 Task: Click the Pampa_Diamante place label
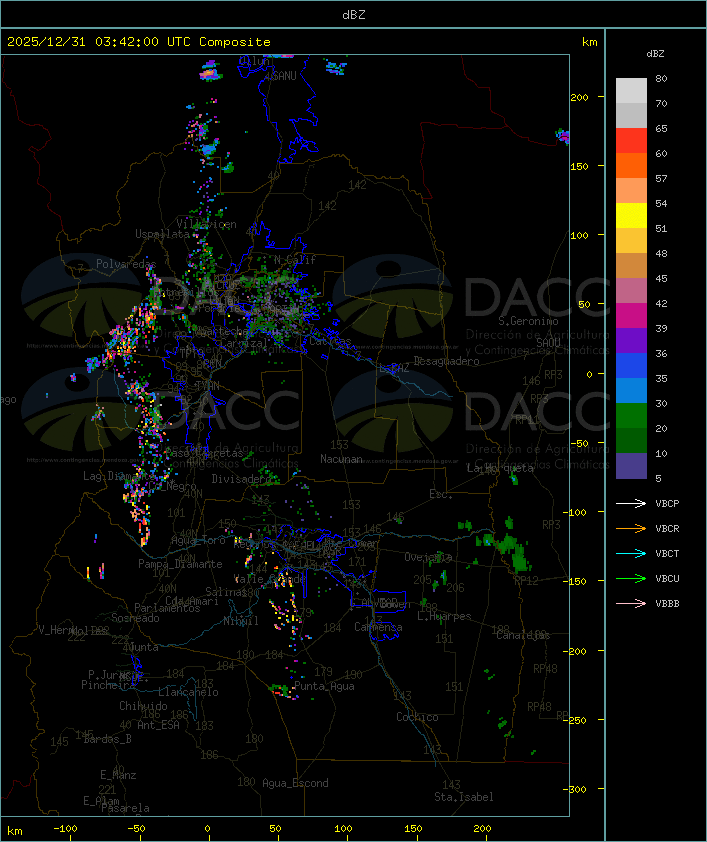tap(180, 564)
